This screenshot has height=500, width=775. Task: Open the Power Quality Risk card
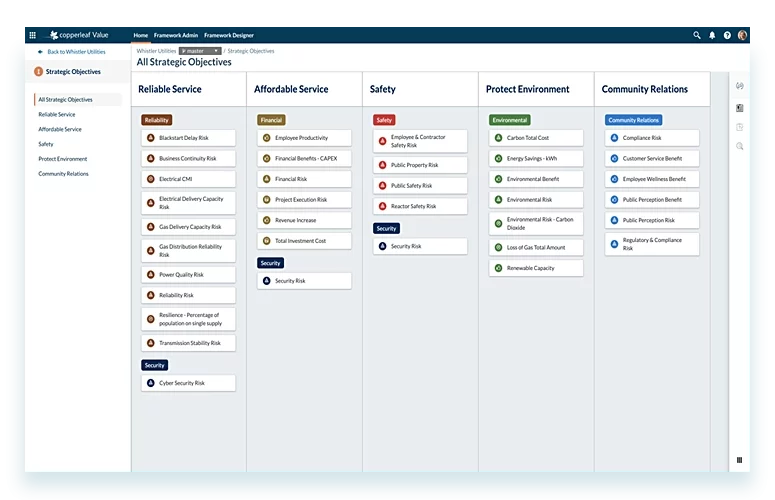188,275
